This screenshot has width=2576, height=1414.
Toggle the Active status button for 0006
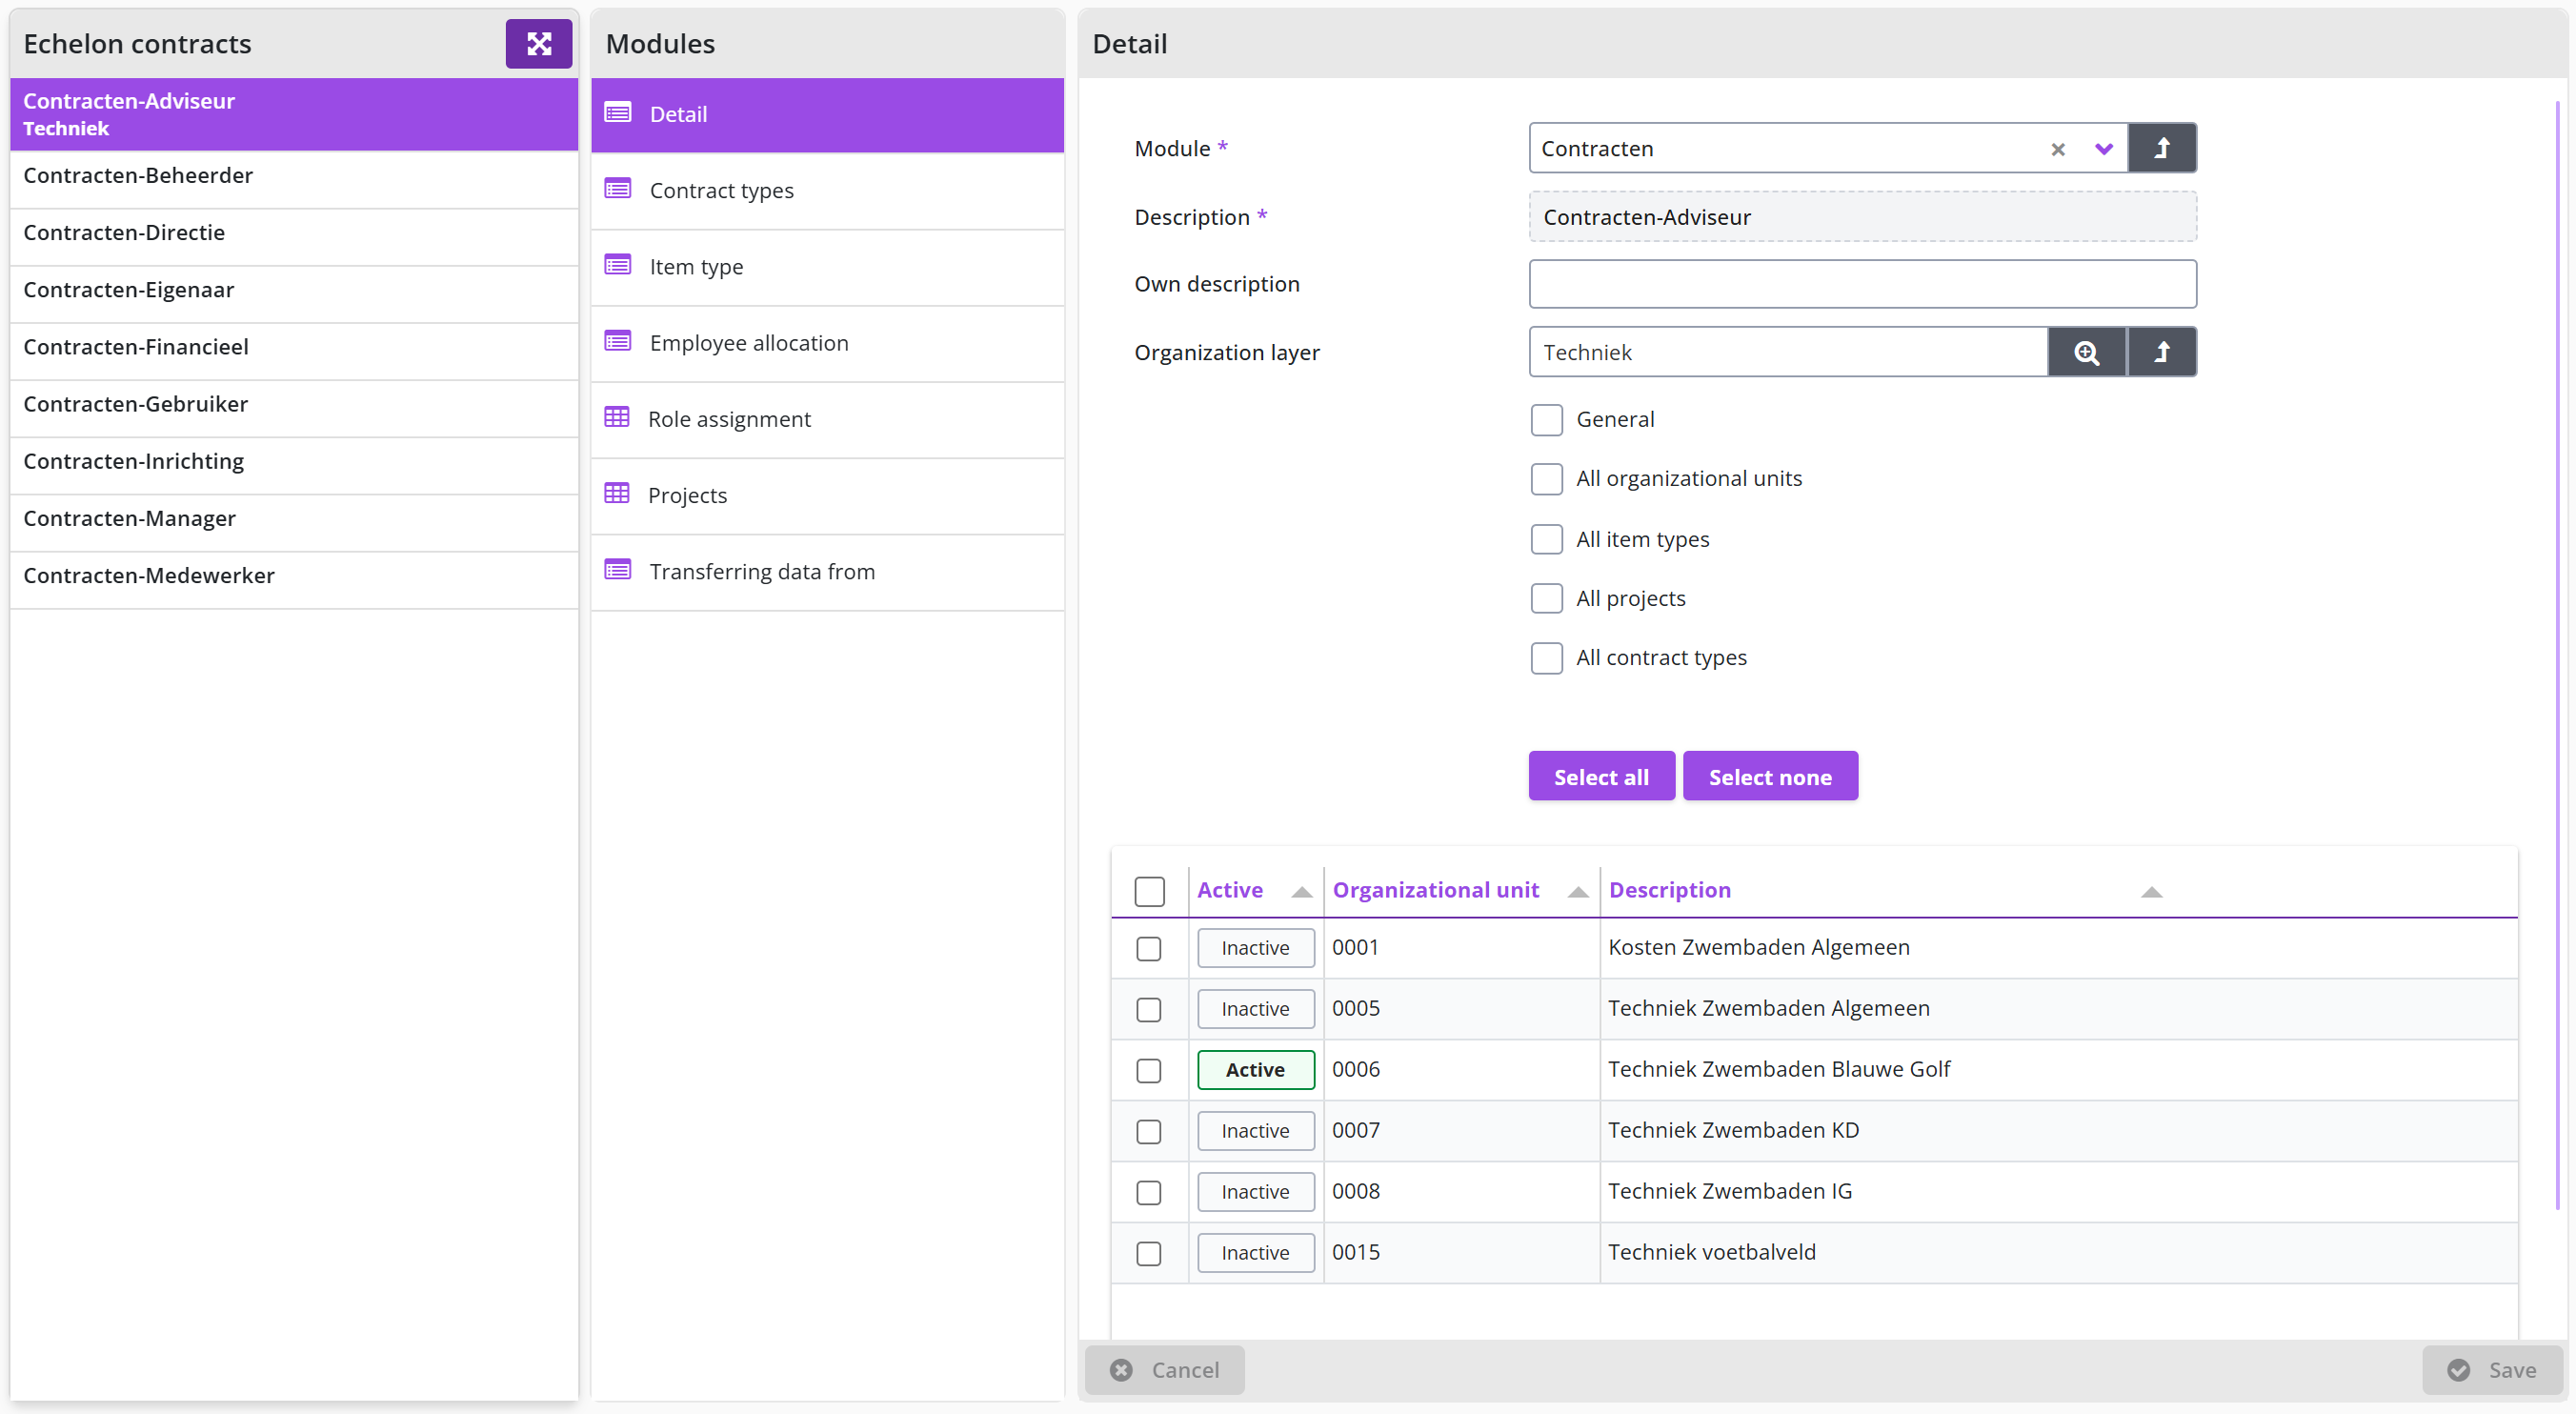point(1255,1070)
